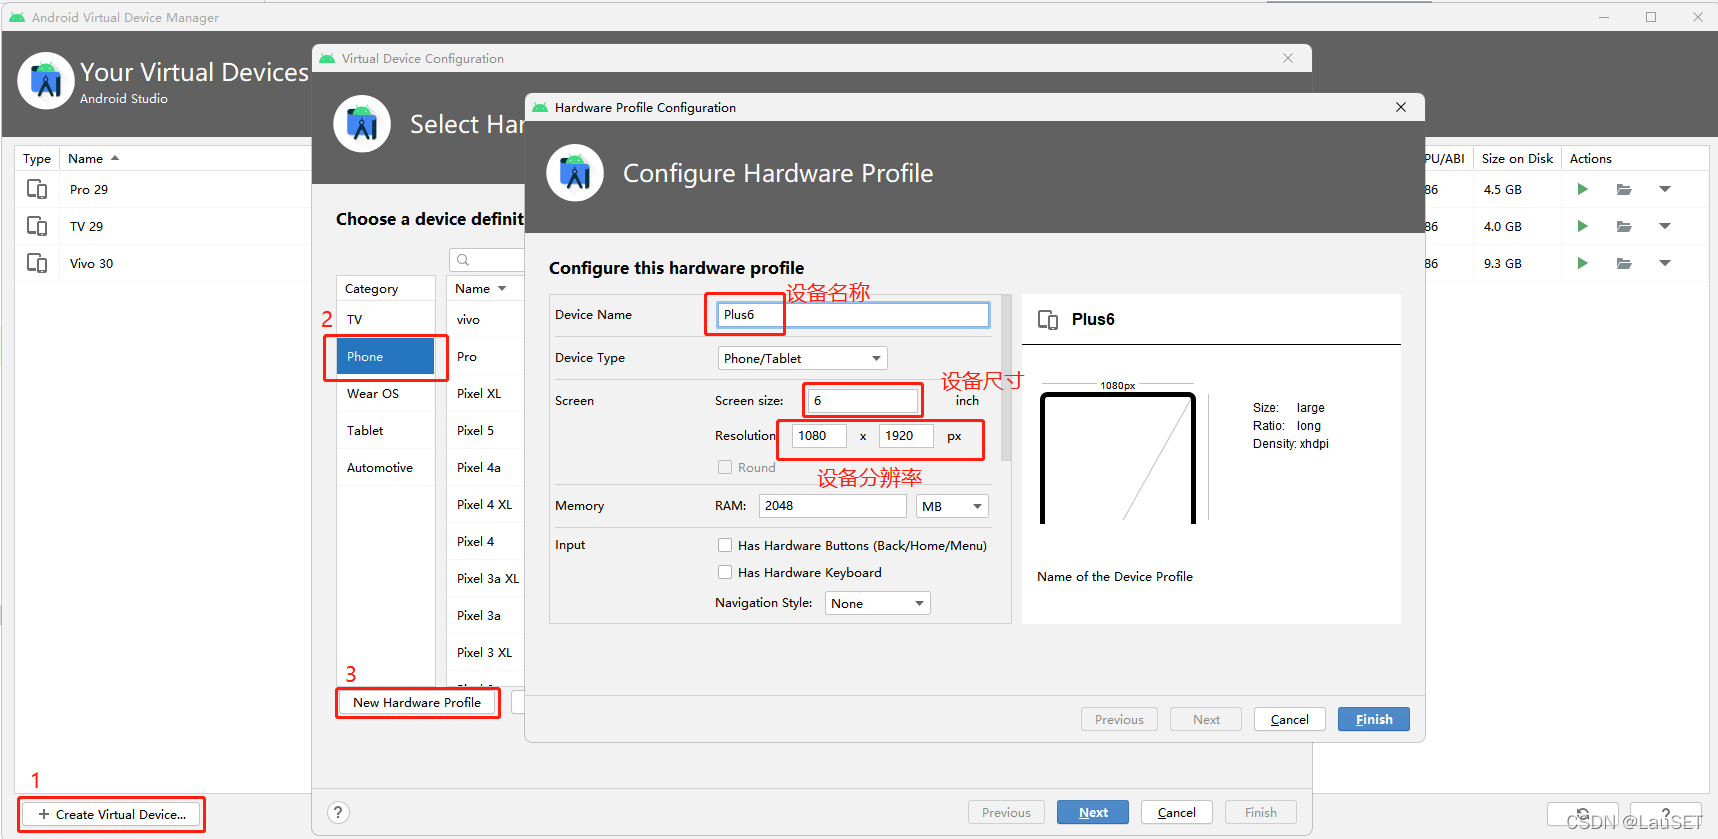This screenshot has width=1718, height=839.
Task: Sort device definitions by Name column
Action: (x=486, y=288)
